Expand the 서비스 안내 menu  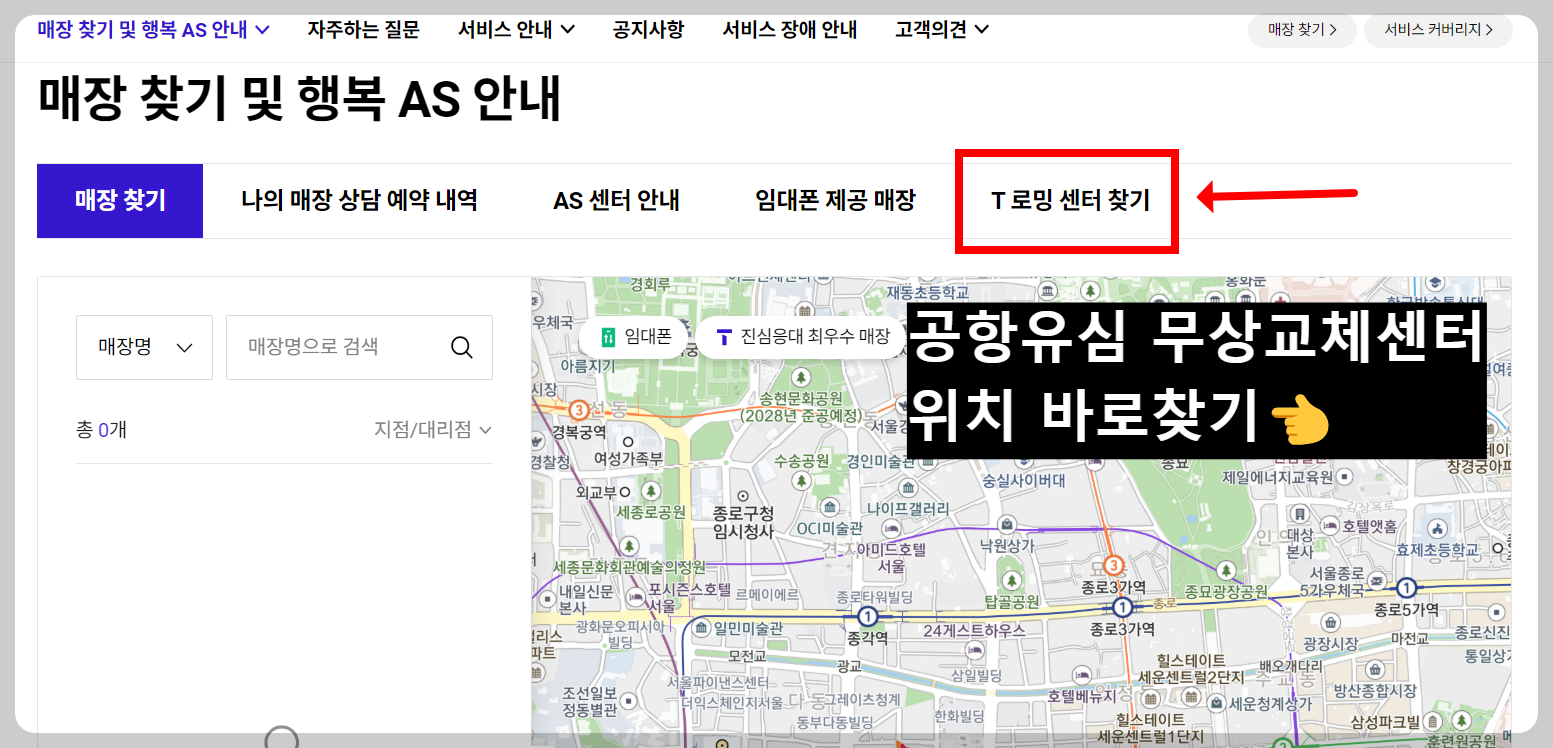516,29
